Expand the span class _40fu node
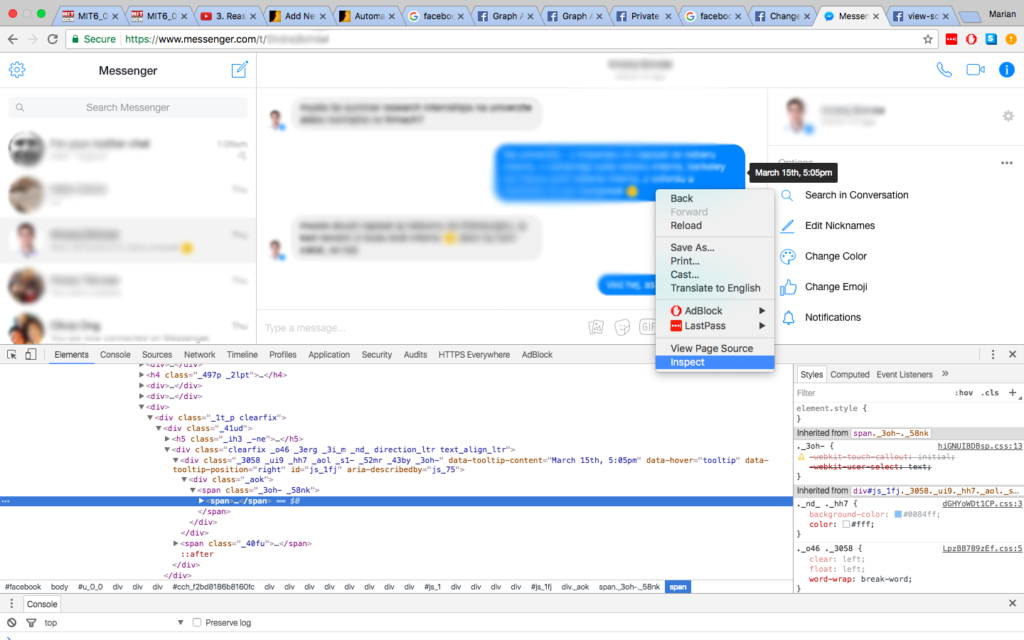 177,543
